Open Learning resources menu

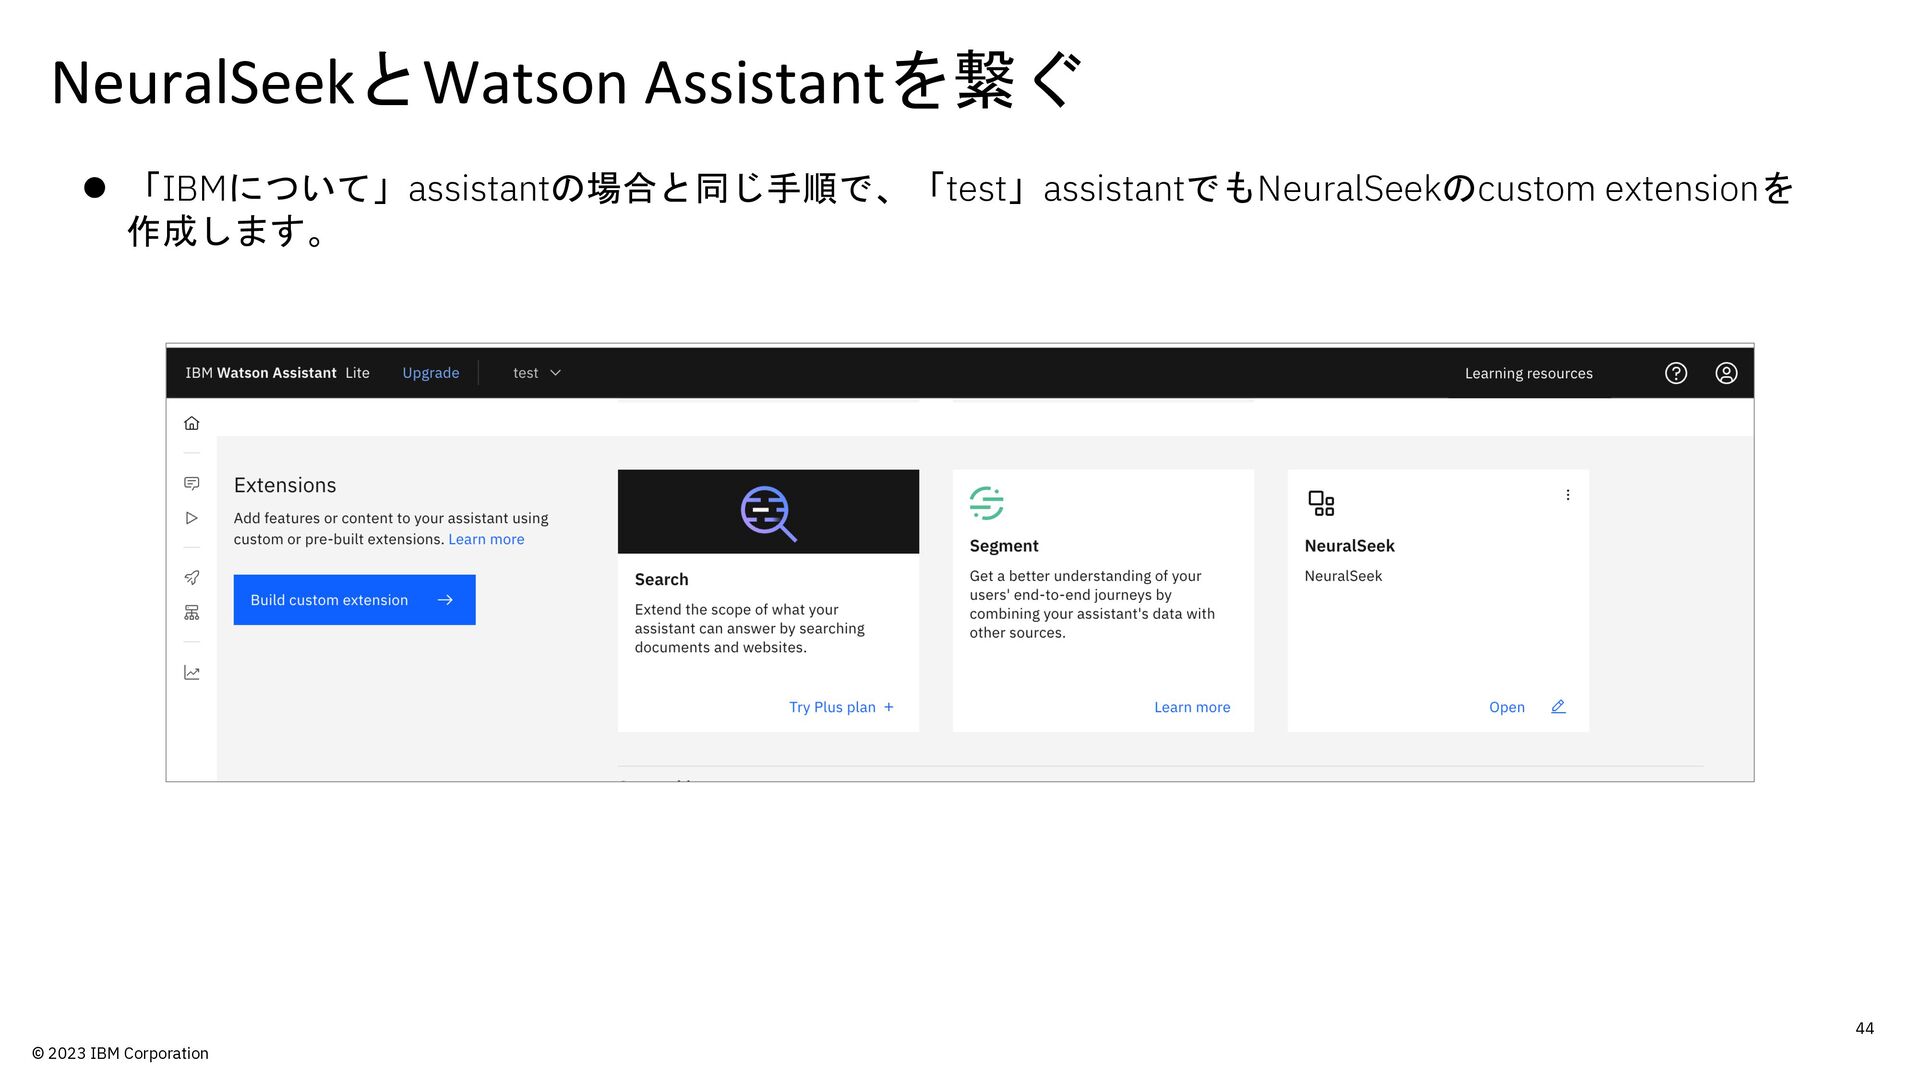pos(1529,373)
